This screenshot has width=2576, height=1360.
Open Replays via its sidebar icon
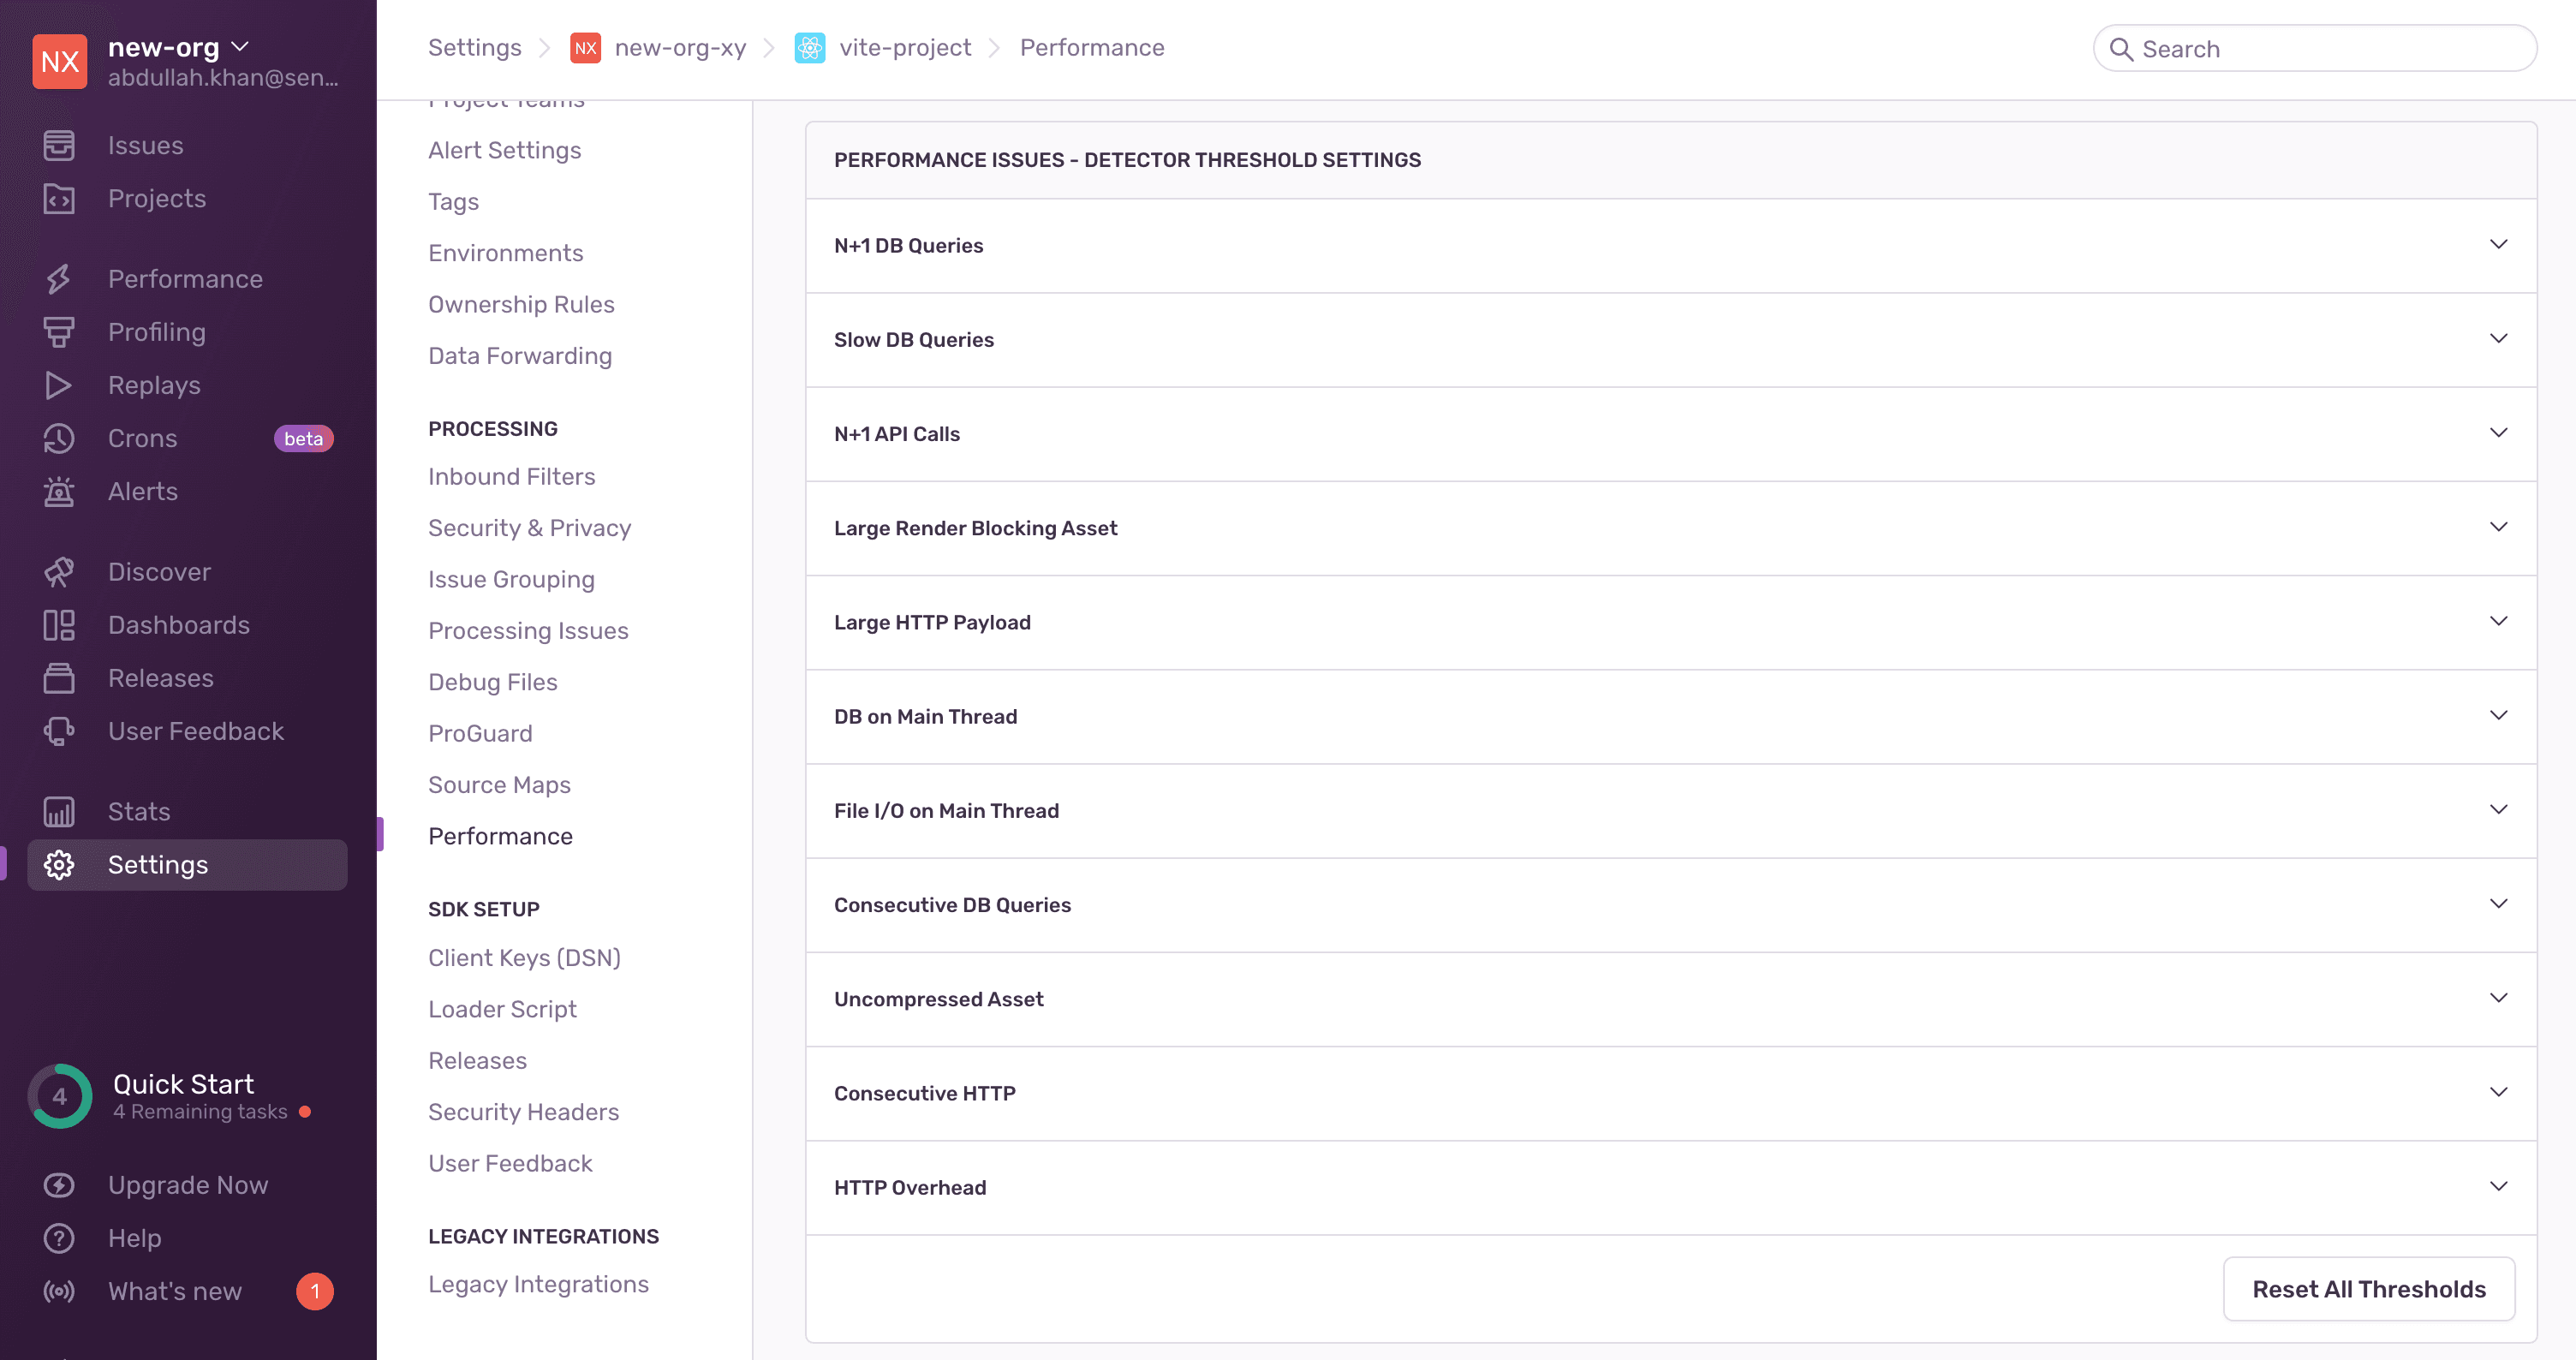(60, 385)
